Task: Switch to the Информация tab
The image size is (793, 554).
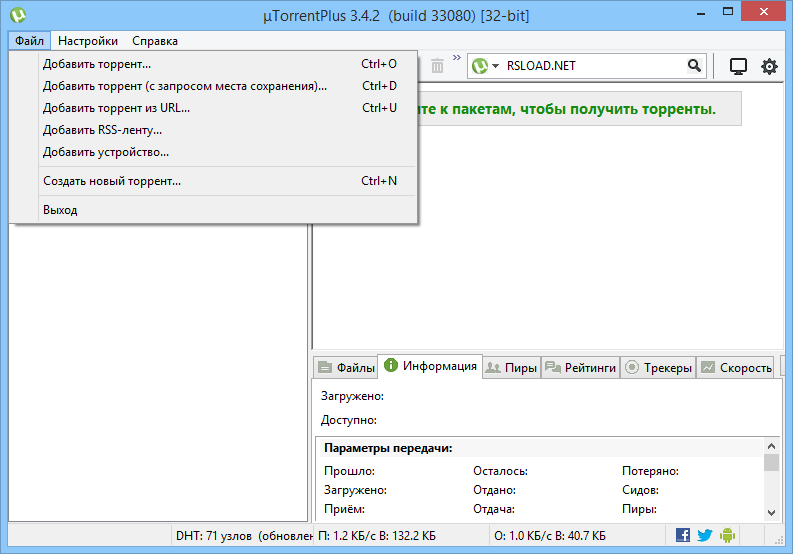Action: point(430,366)
